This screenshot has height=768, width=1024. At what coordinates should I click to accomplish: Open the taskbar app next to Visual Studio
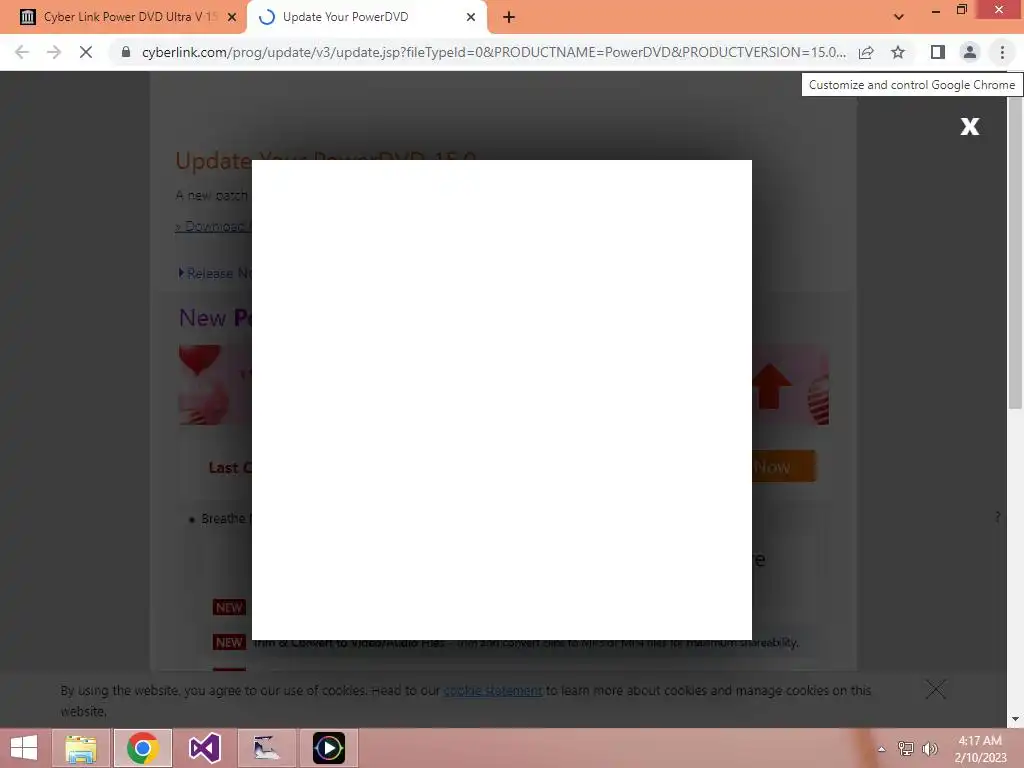pos(266,748)
